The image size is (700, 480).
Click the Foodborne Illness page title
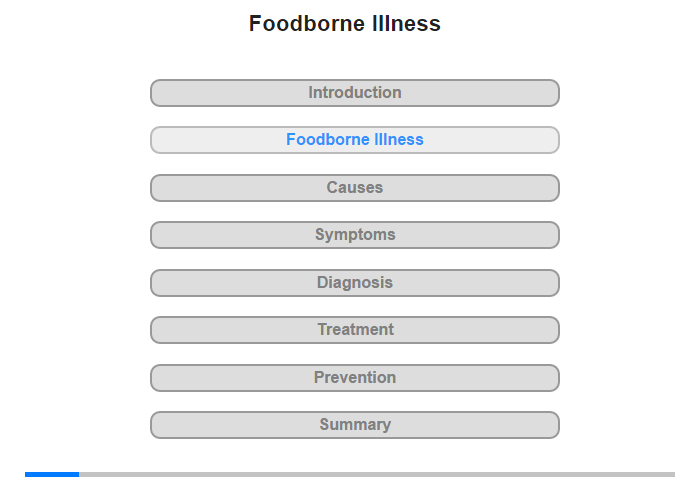[x=345, y=23]
